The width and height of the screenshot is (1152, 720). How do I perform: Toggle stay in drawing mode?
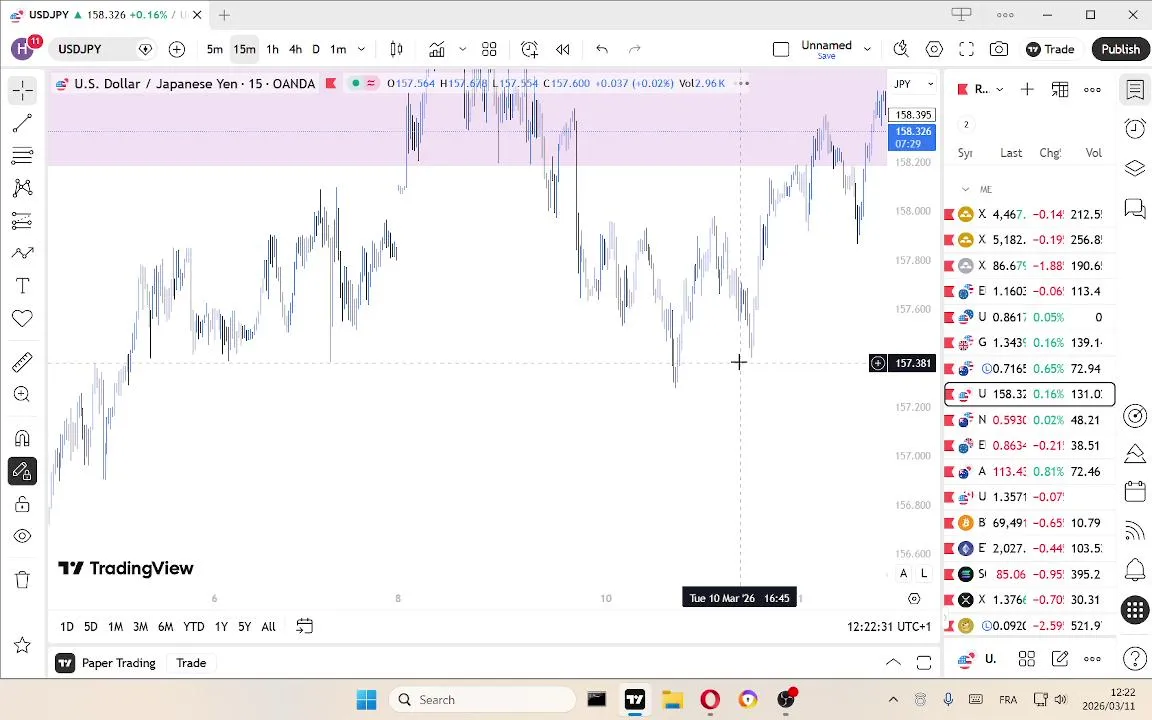(22, 471)
